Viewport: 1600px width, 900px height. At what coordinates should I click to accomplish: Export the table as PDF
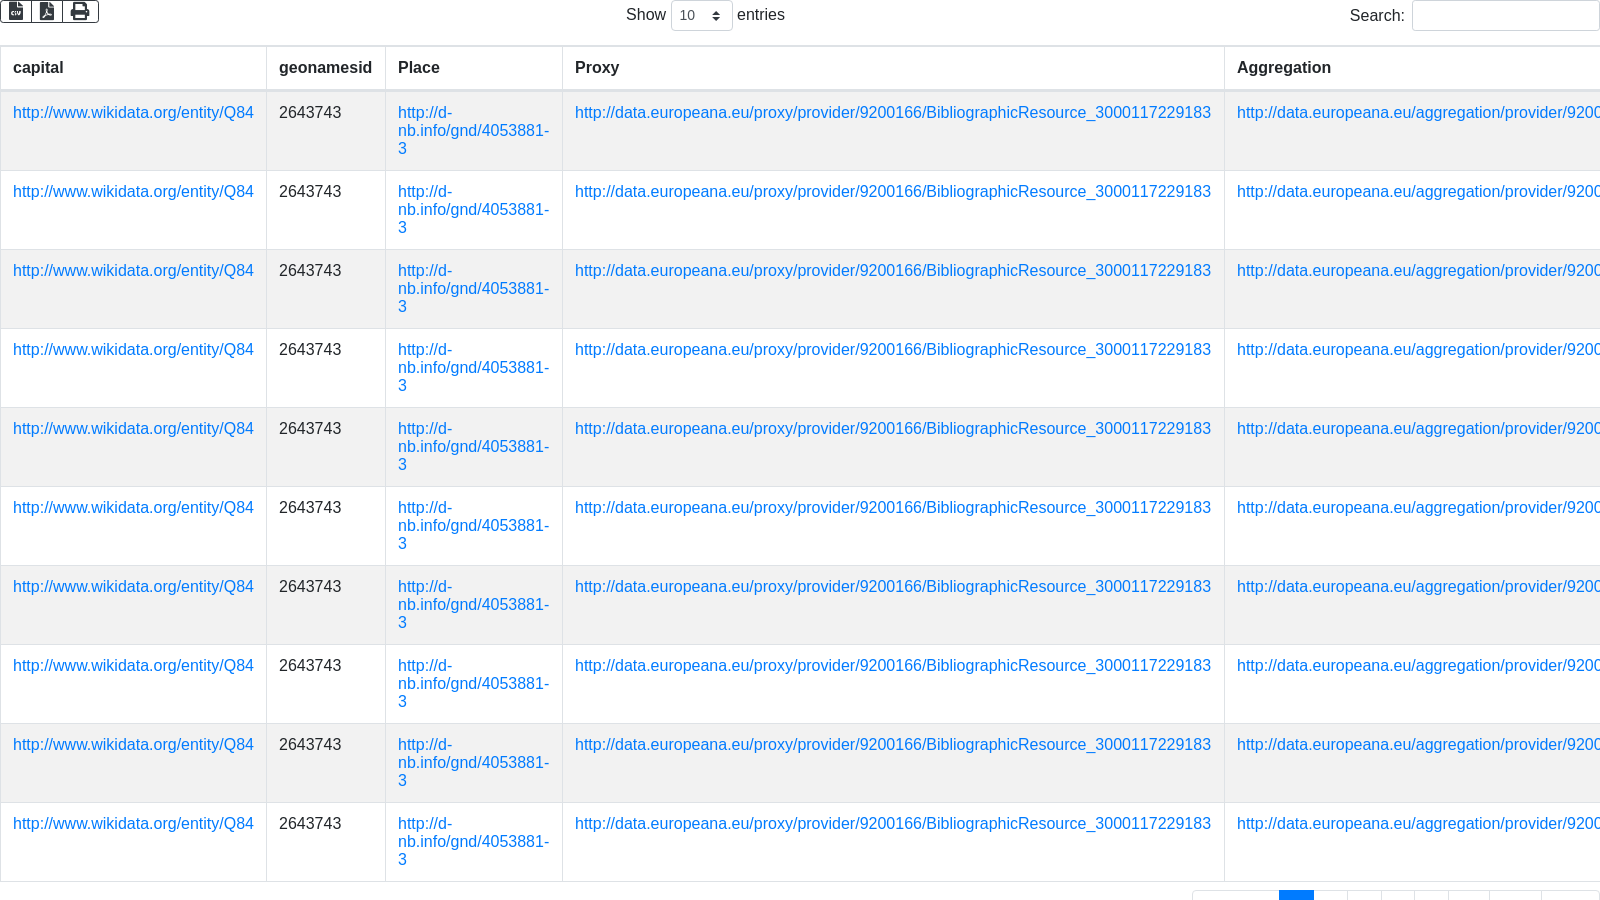coord(47,11)
